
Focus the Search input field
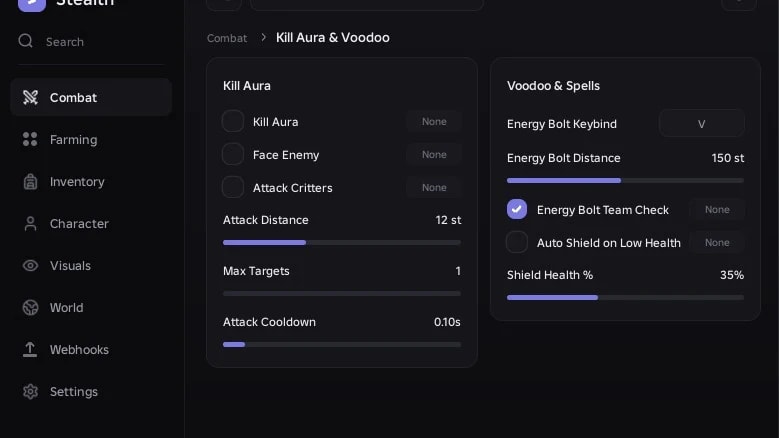pyautogui.click(x=91, y=42)
